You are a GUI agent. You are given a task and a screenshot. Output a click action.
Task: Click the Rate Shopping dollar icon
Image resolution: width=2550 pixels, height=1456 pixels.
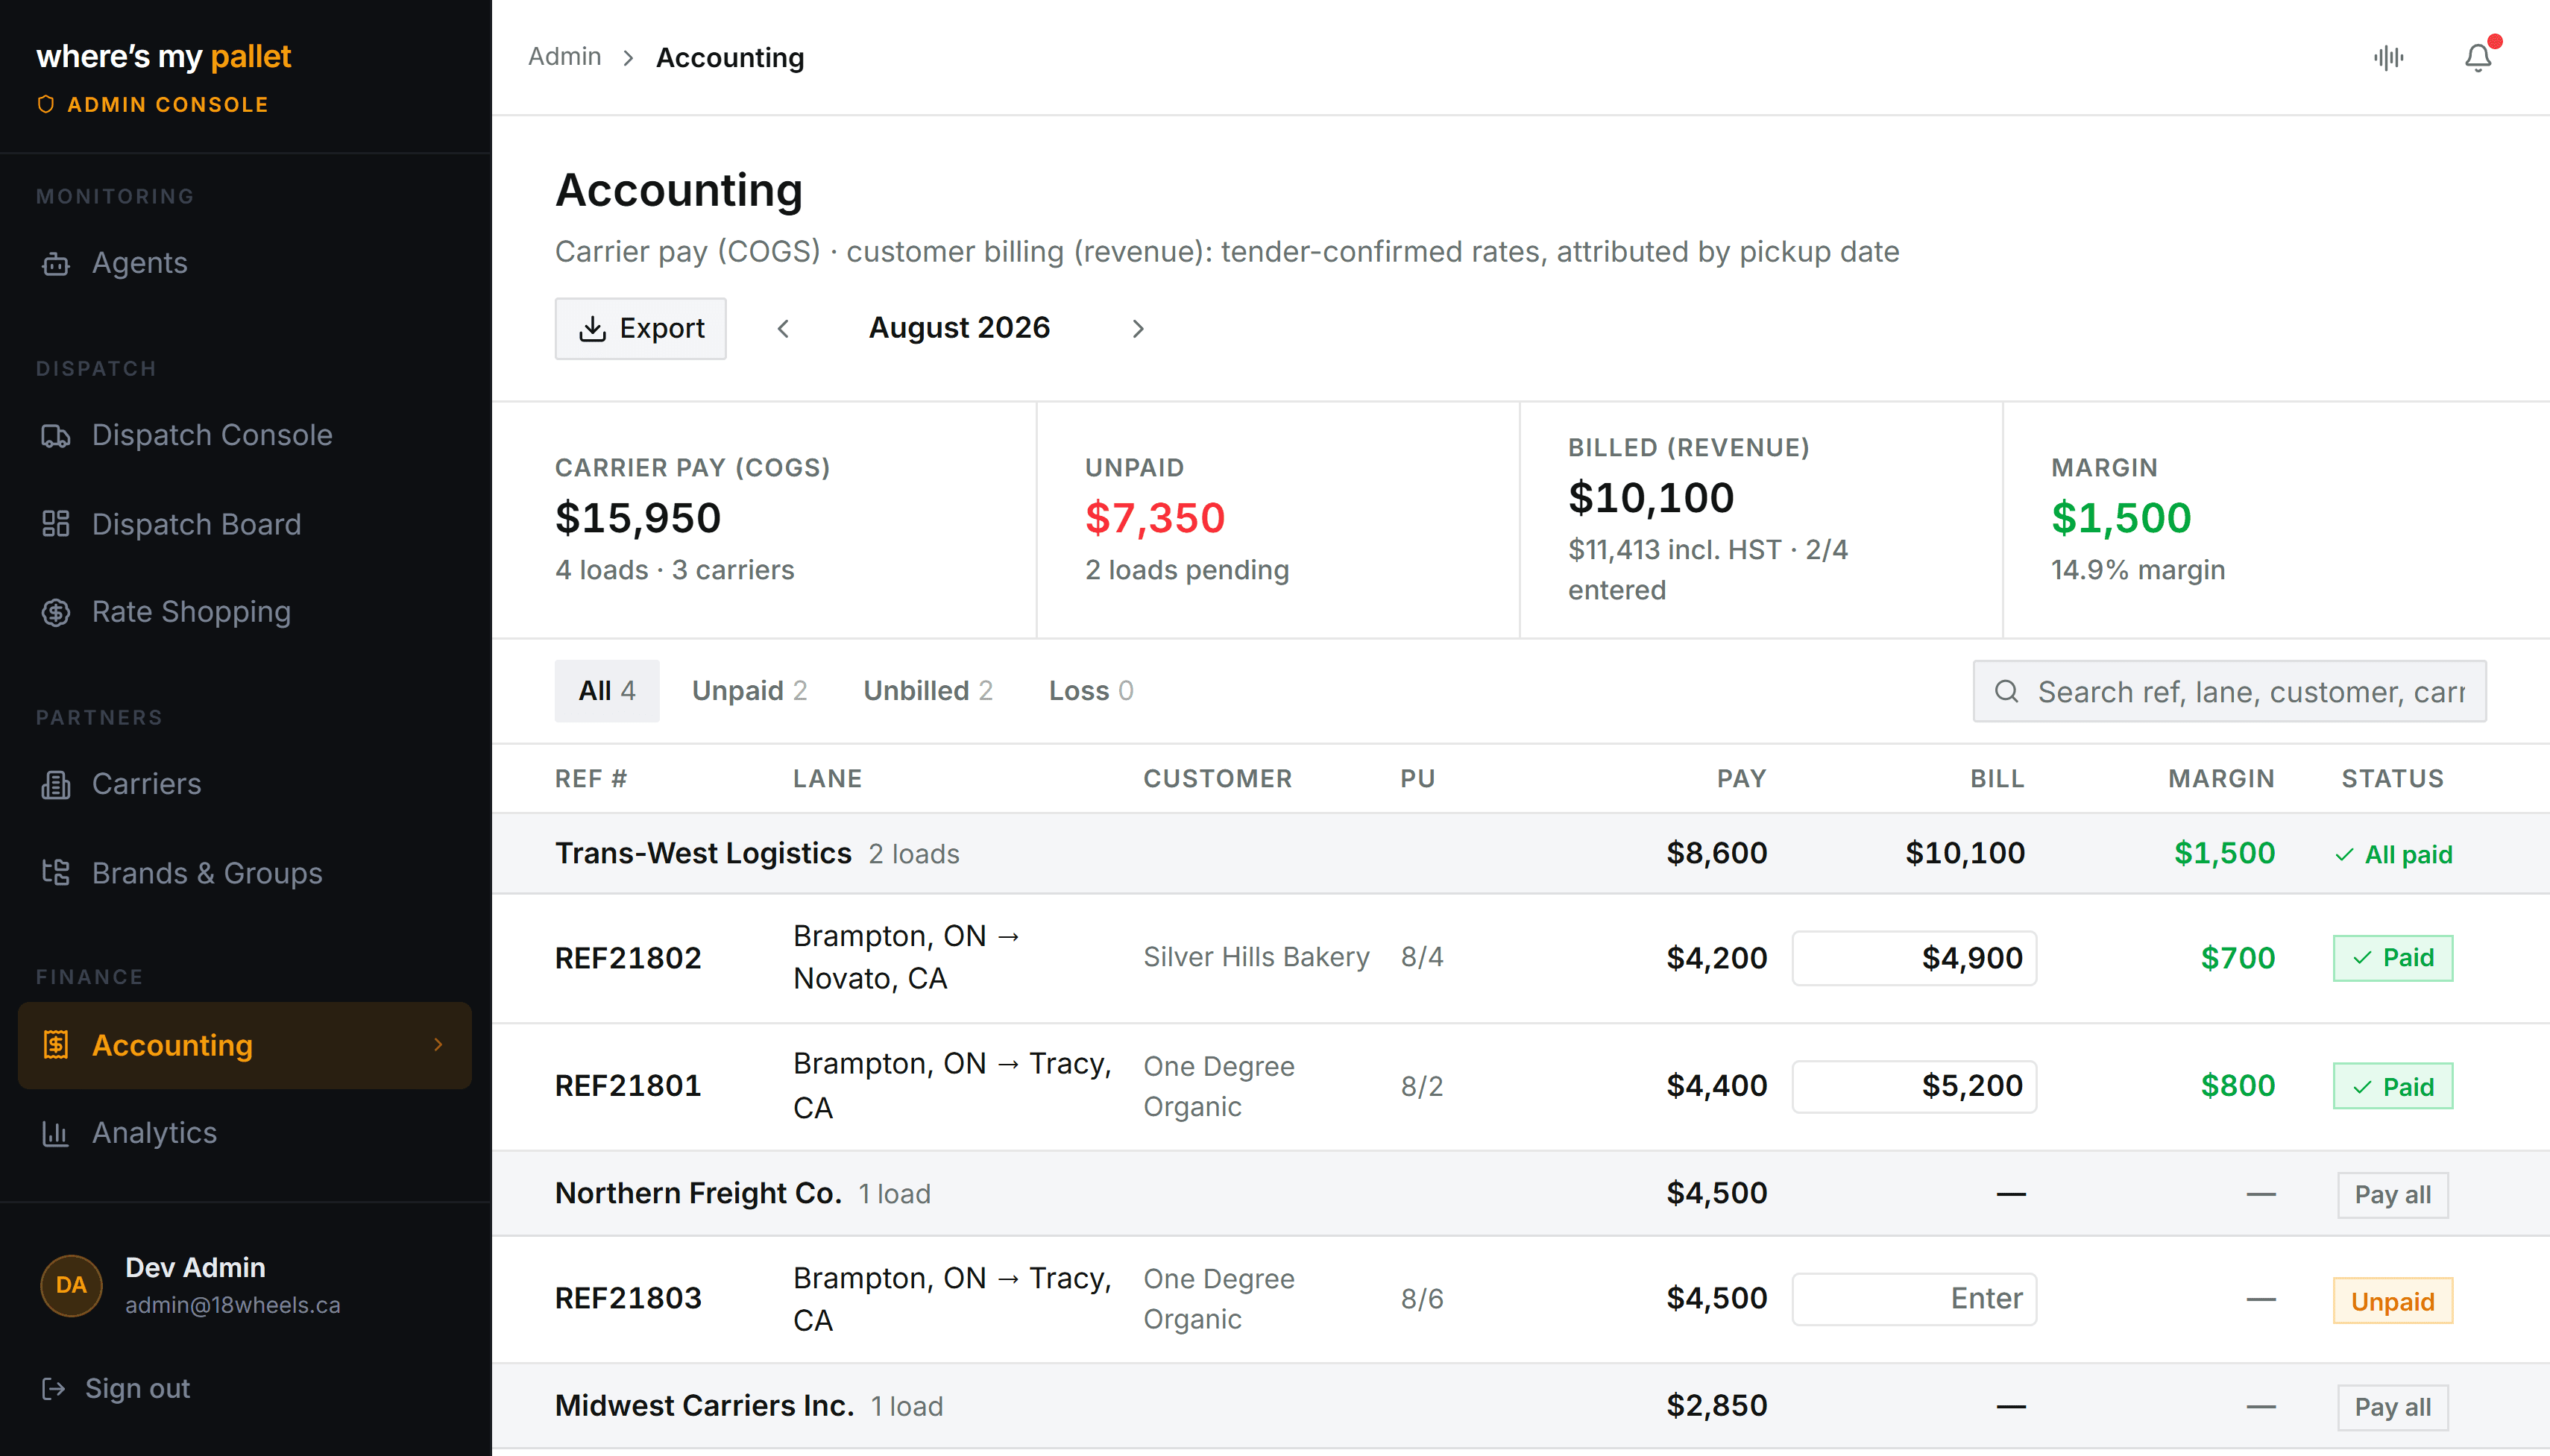[56, 612]
